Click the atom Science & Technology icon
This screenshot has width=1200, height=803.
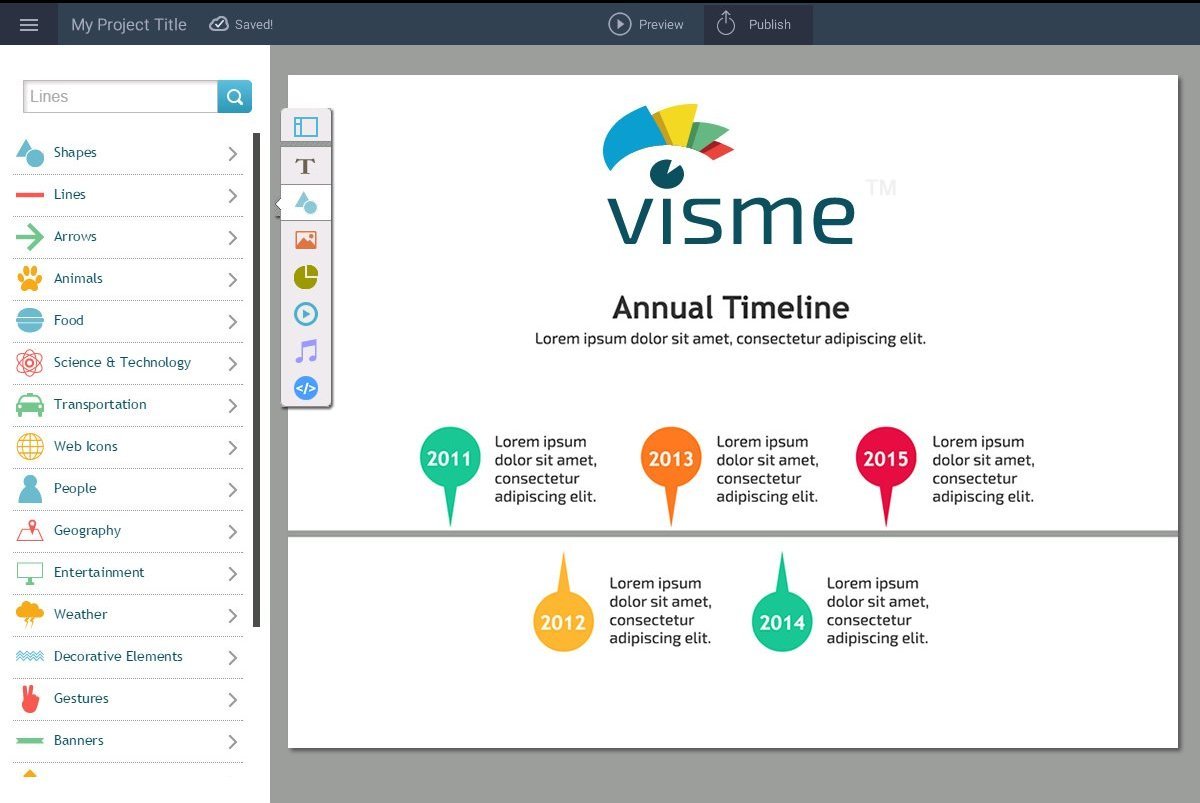click(x=30, y=362)
